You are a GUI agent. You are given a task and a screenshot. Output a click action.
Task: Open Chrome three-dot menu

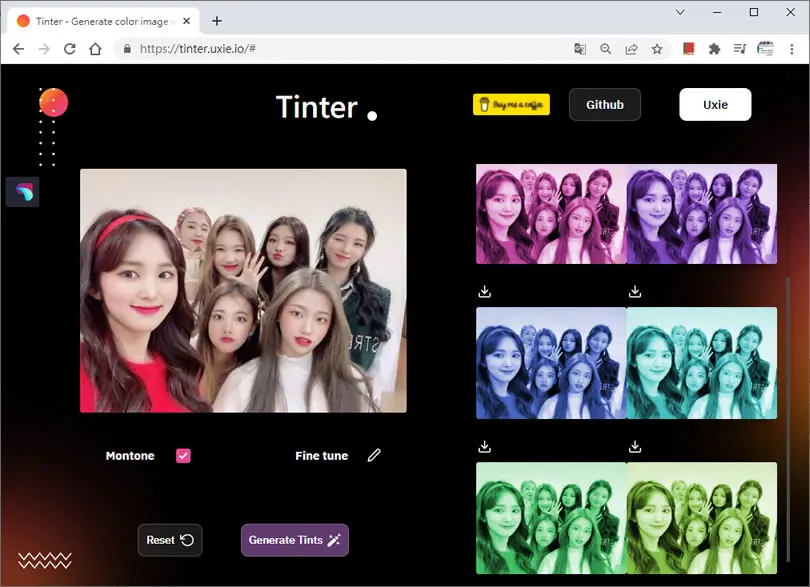(791, 49)
